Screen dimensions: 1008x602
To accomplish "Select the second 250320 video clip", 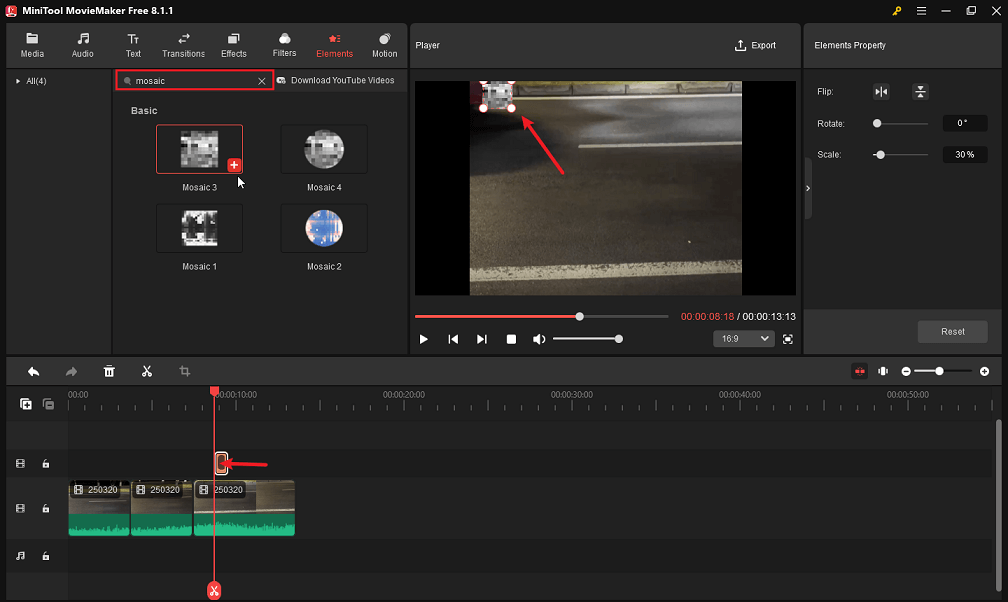I will [x=161, y=508].
